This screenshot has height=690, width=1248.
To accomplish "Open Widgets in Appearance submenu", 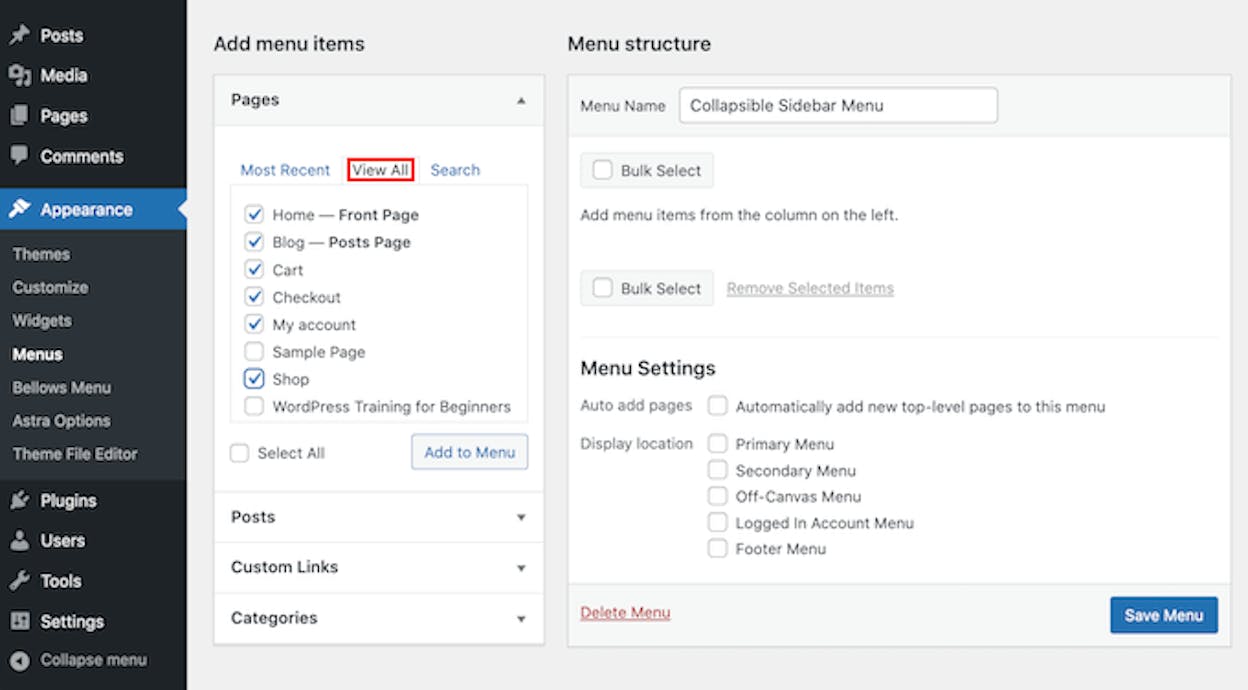I will (42, 321).
